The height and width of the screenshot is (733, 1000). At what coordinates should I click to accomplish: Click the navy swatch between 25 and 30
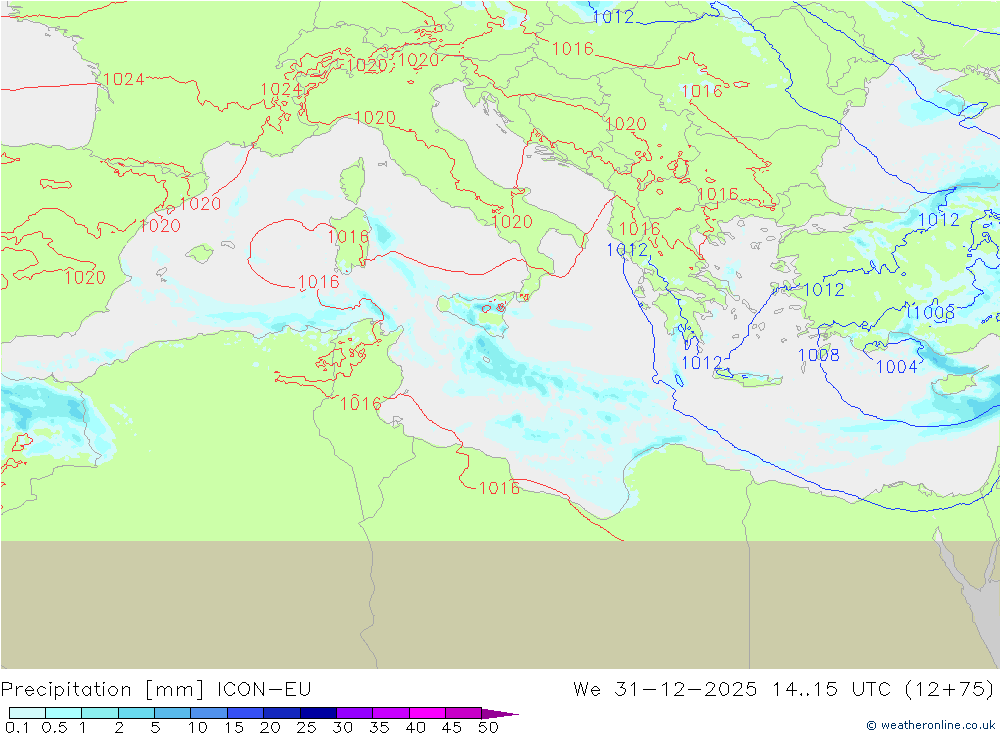318,713
